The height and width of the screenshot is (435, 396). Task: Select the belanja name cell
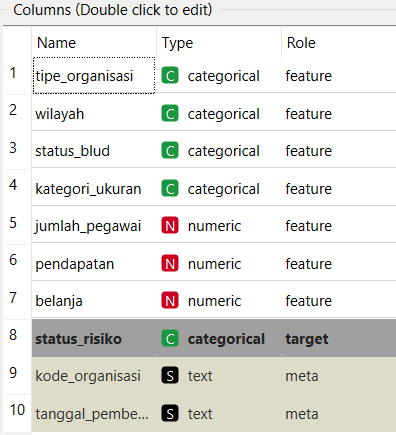pos(94,300)
